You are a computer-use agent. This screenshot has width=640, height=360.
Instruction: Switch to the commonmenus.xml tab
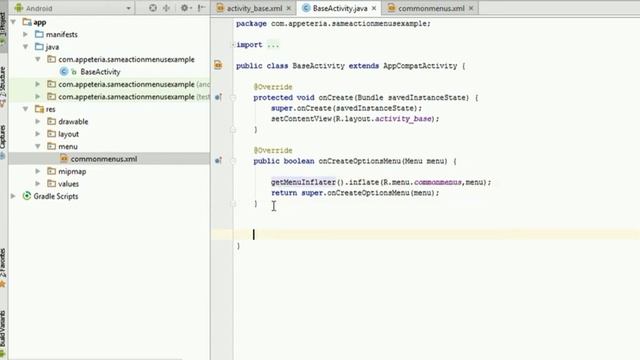pyautogui.click(x=431, y=8)
